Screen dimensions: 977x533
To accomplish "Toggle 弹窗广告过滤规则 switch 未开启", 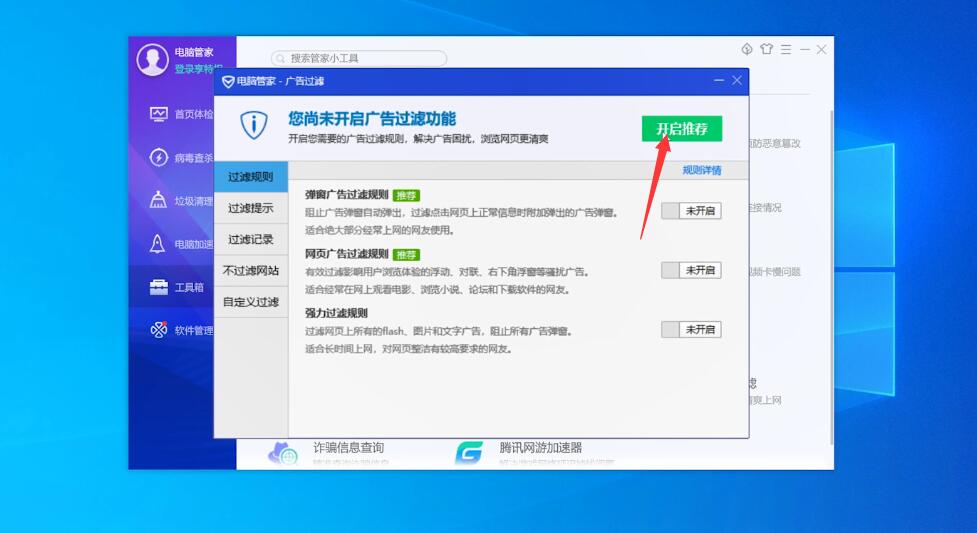I will (x=691, y=211).
